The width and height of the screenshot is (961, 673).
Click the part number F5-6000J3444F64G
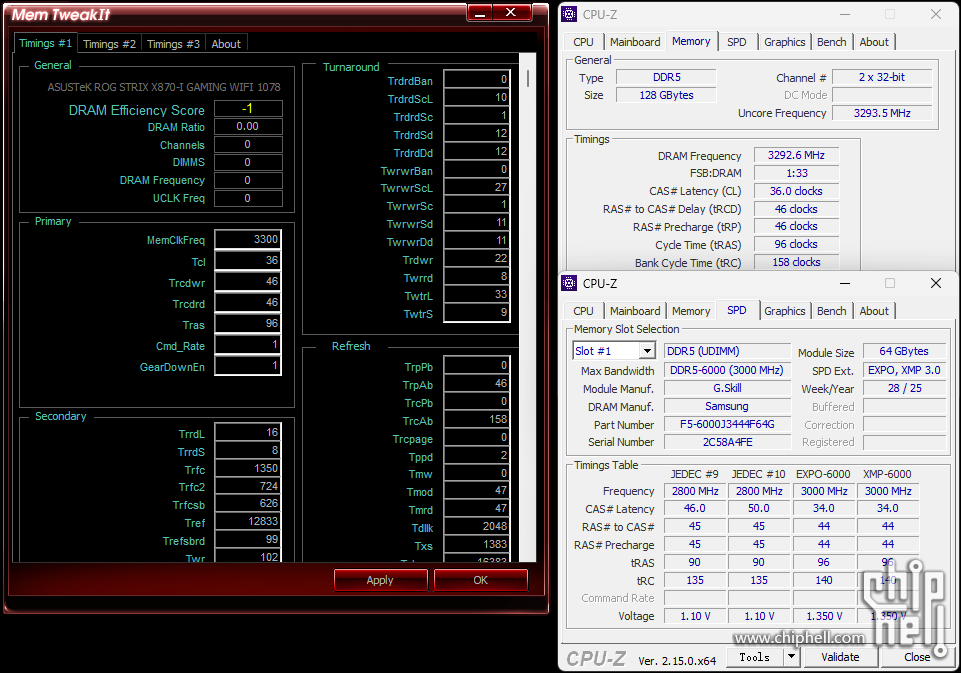(727, 424)
